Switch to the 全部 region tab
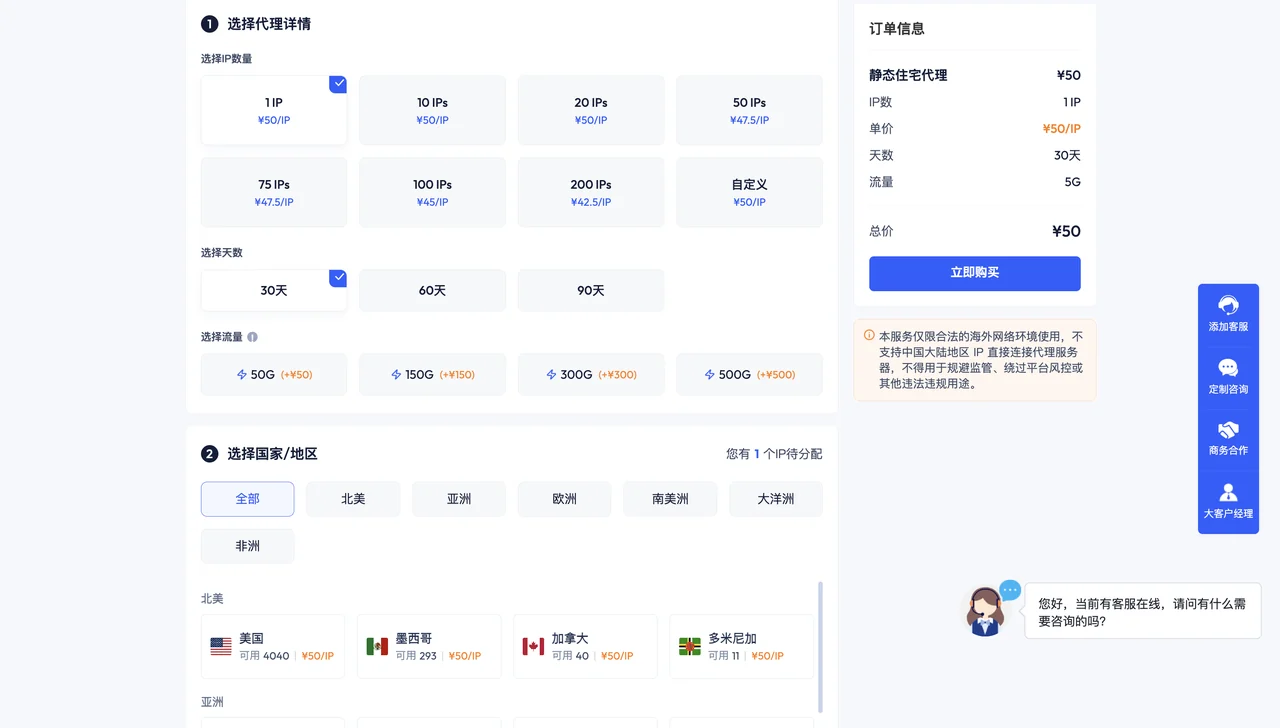 tap(247, 499)
